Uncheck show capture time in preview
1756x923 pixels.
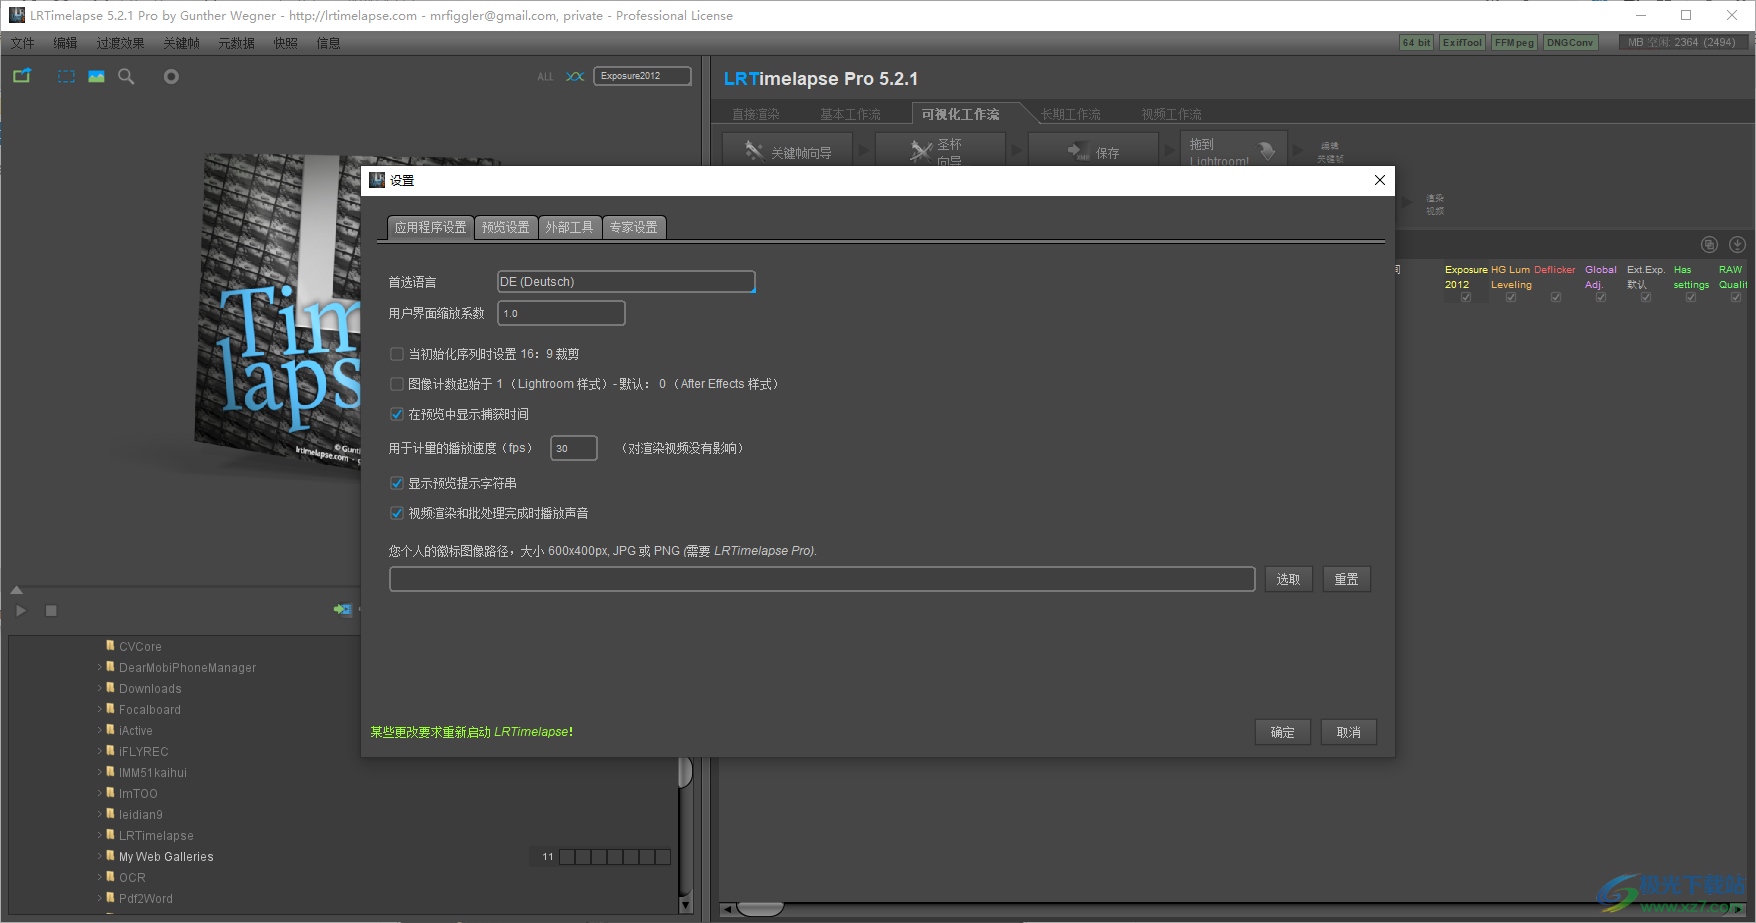pyautogui.click(x=397, y=414)
